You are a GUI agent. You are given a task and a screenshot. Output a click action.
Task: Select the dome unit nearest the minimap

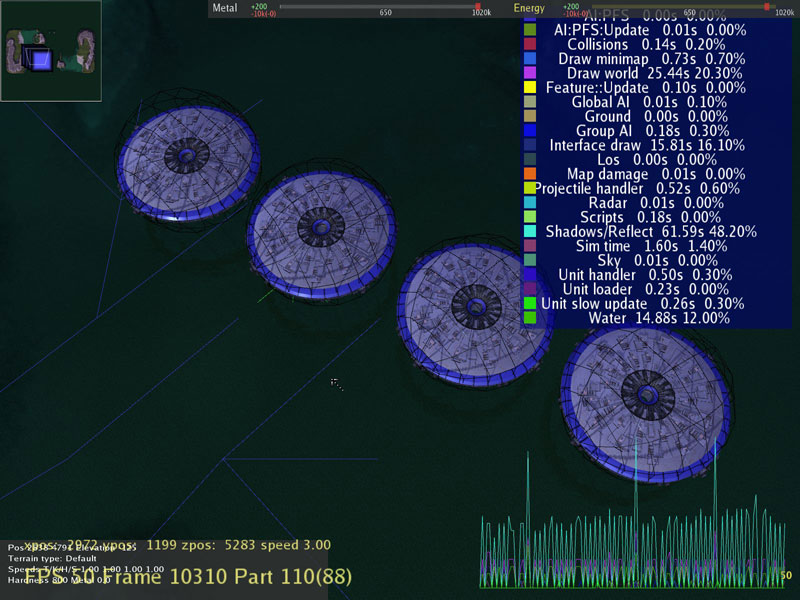[189, 162]
